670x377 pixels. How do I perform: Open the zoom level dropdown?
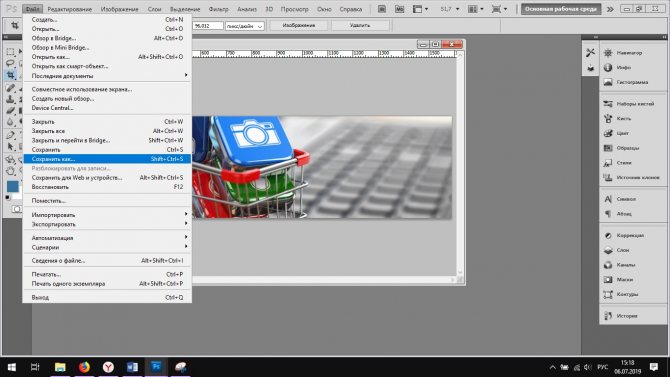(x=450, y=9)
